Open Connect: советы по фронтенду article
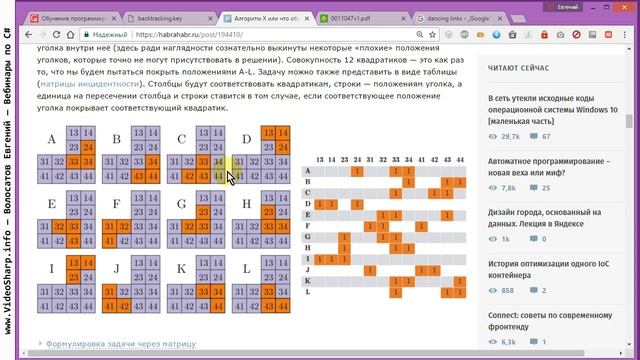 pyautogui.click(x=550, y=321)
